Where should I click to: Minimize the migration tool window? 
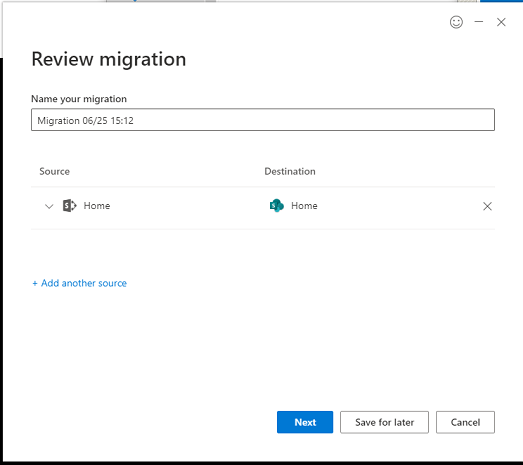(479, 22)
